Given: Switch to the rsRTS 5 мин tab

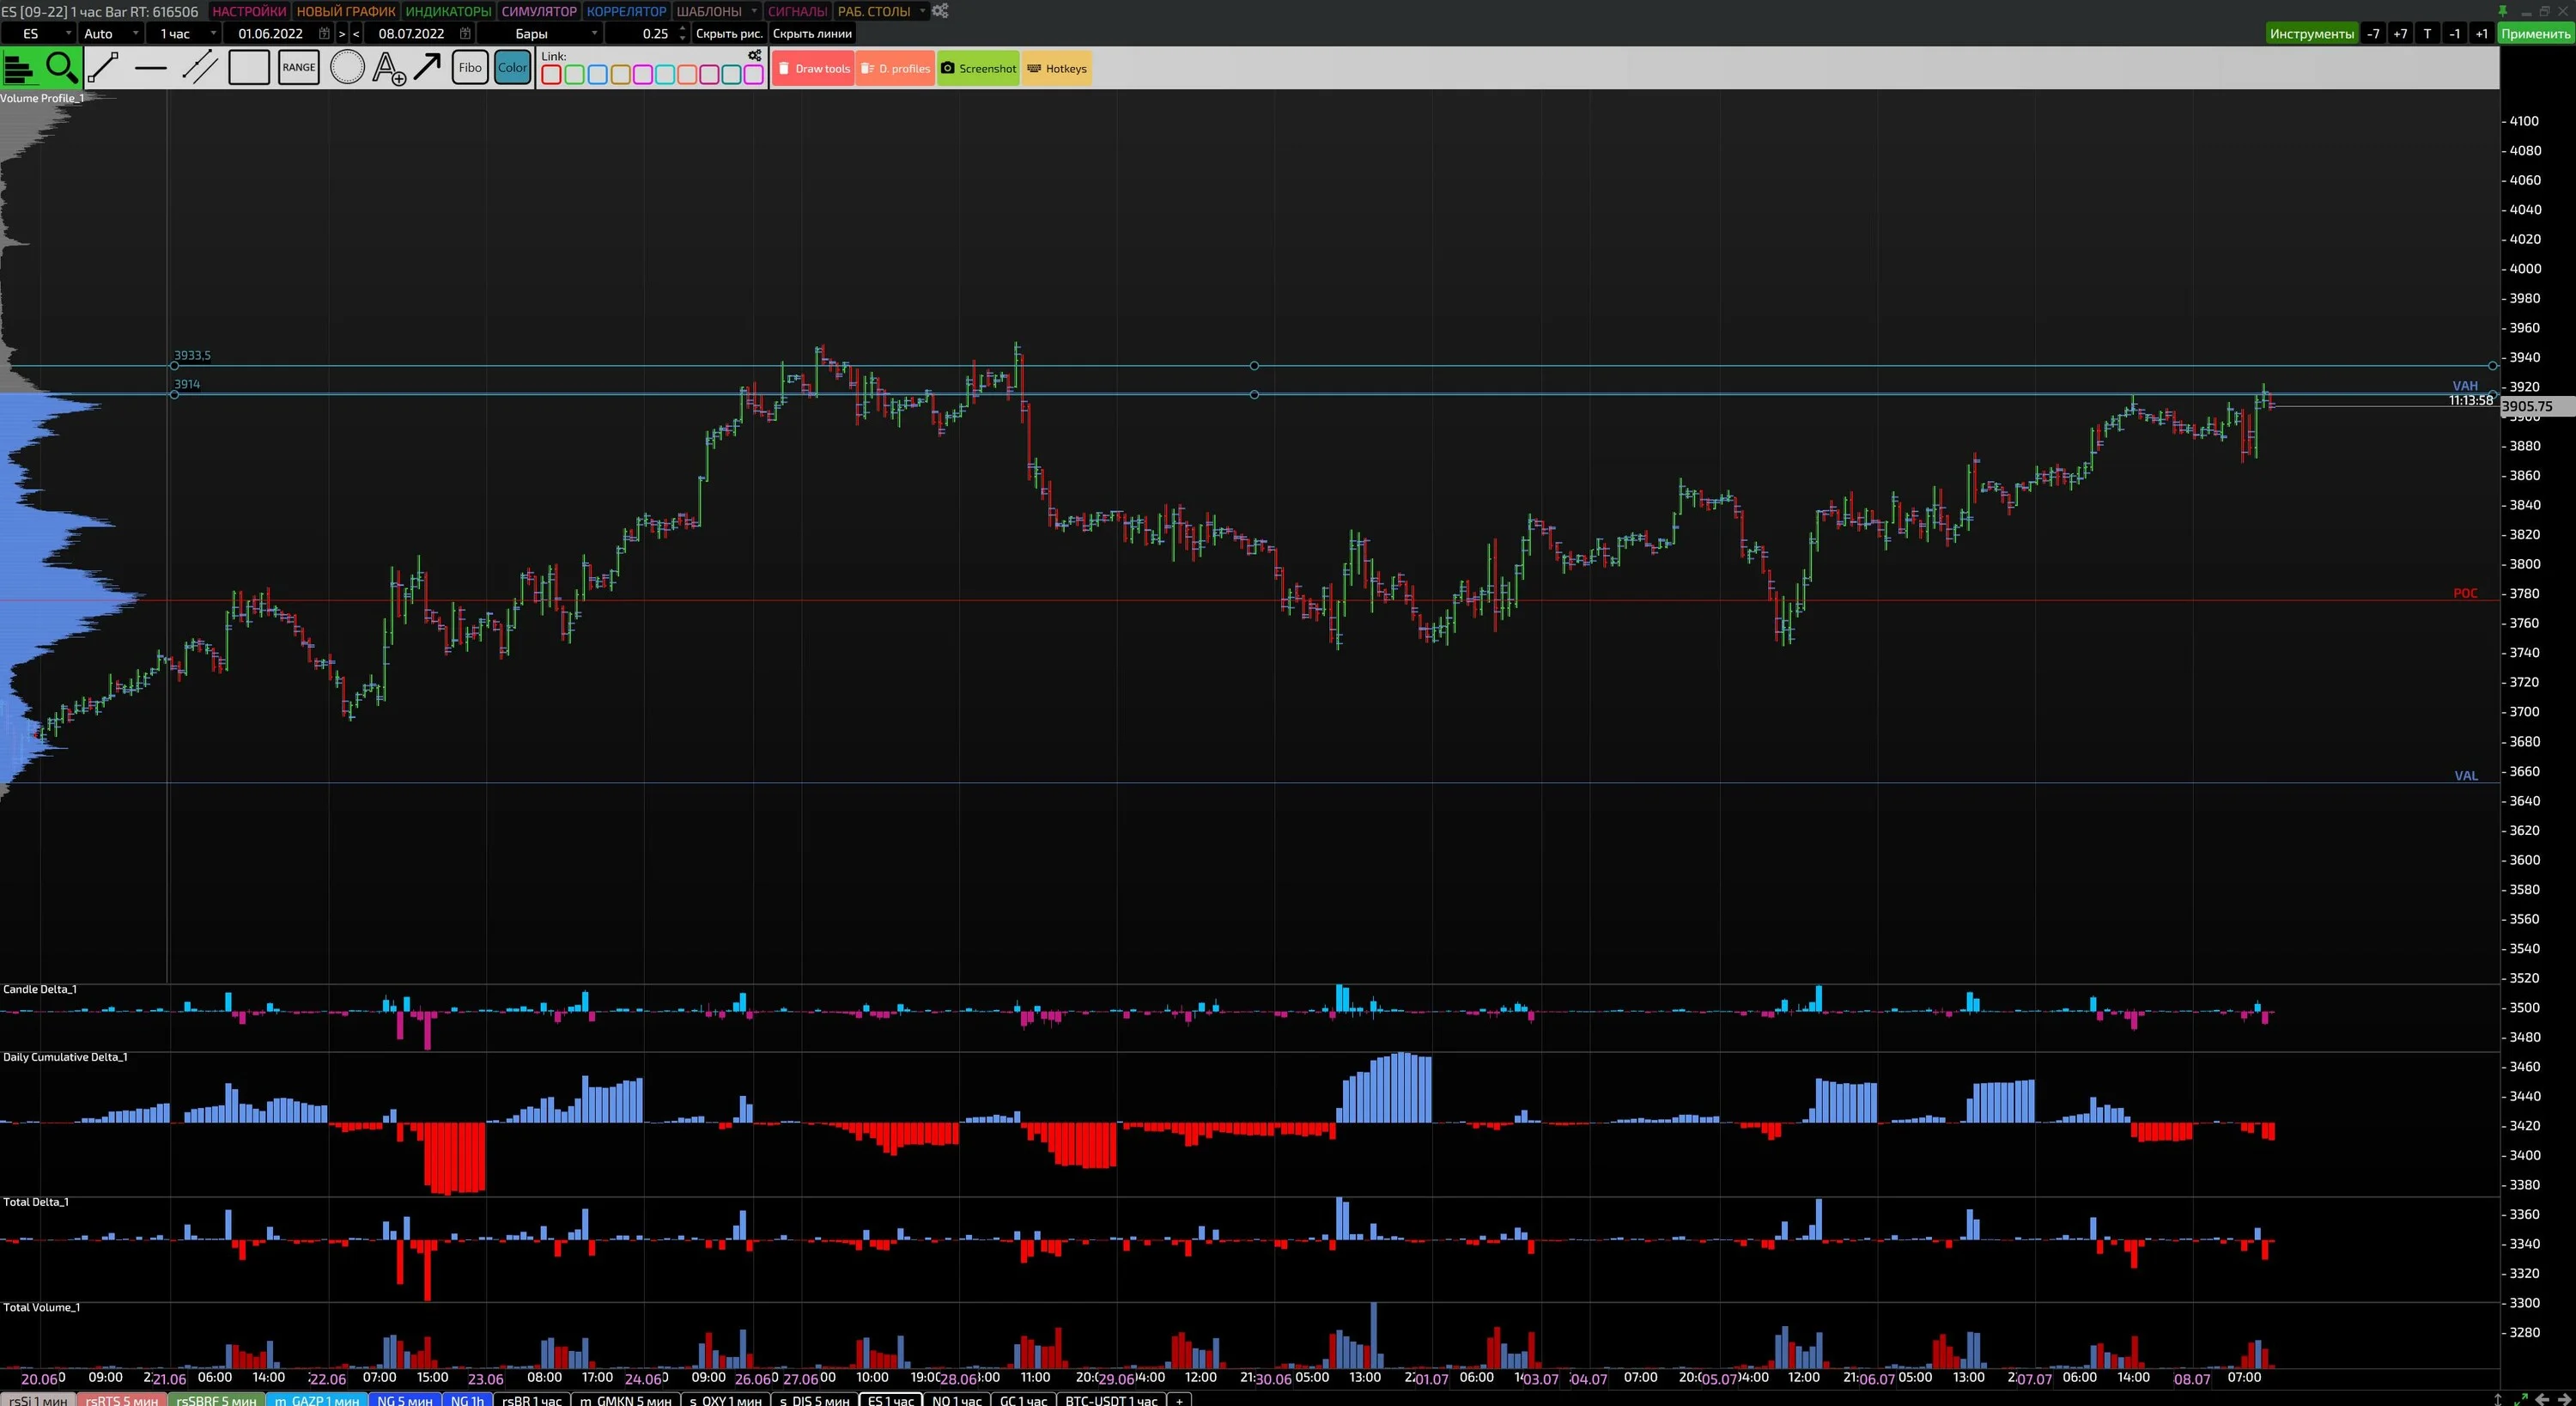Looking at the screenshot, I should (122, 1399).
